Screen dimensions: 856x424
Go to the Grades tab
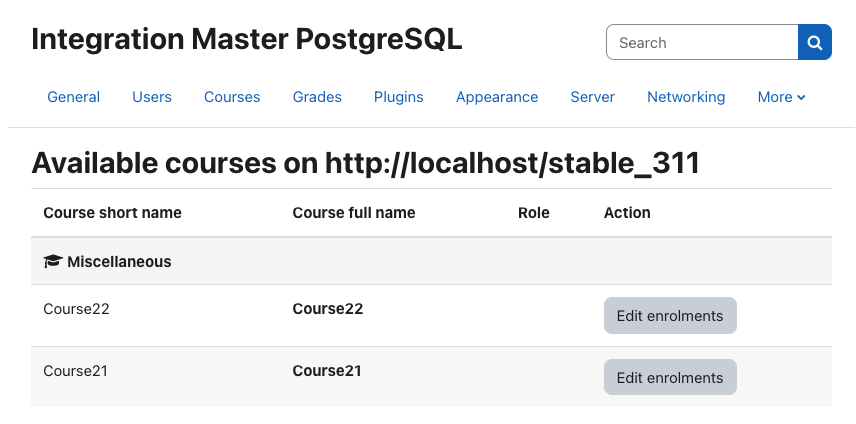click(317, 97)
